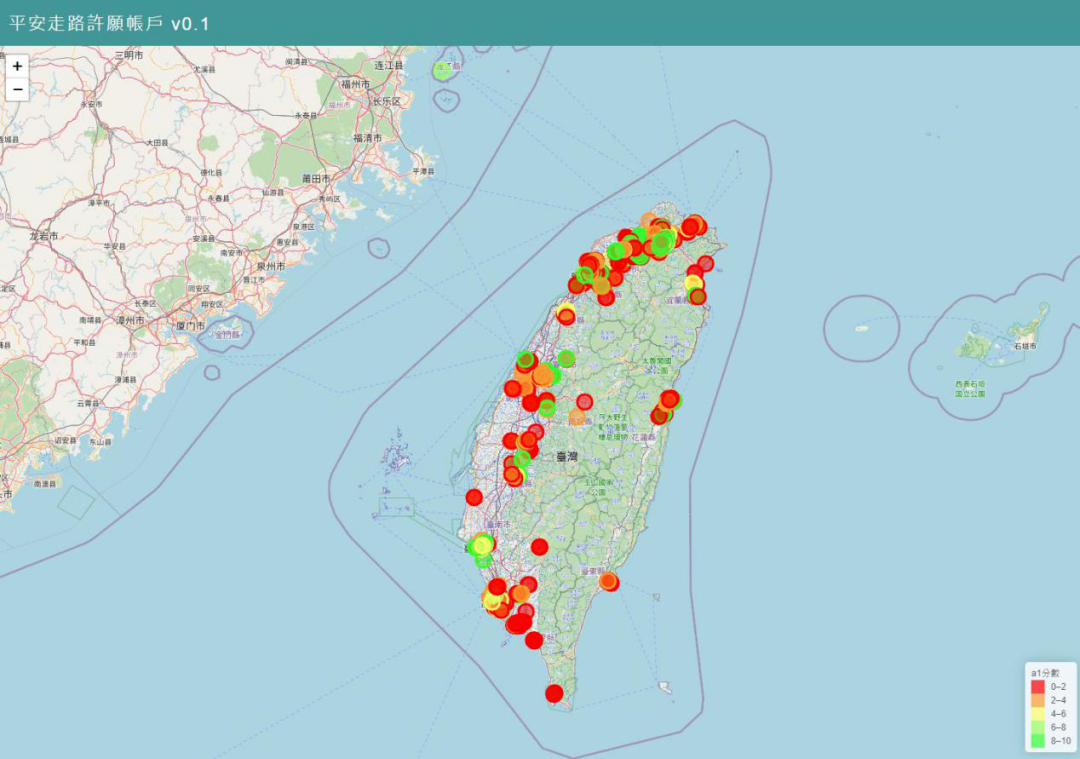1080x759 pixels.
Task: Click the map label 金門縣
Action: pyautogui.click(x=227, y=335)
